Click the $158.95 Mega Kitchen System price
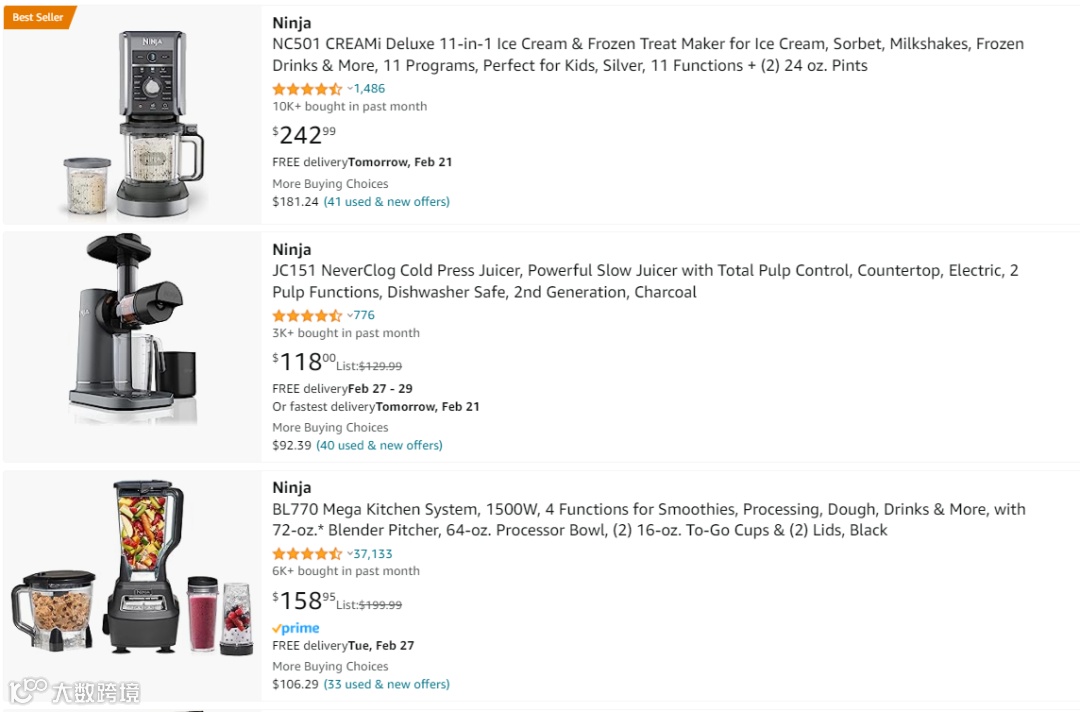Image resolution: width=1080 pixels, height=712 pixels. pyautogui.click(x=304, y=601)
